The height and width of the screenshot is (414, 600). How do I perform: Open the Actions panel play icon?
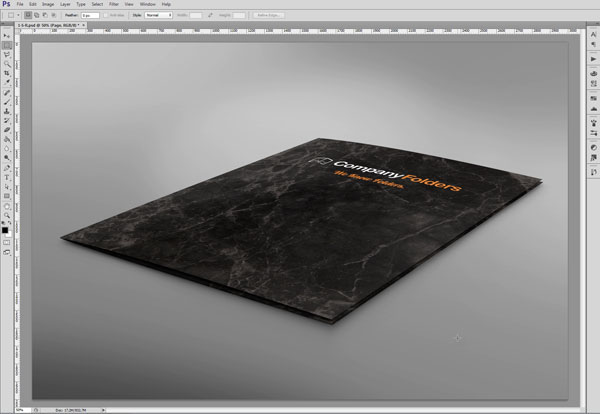click(593, 59)
